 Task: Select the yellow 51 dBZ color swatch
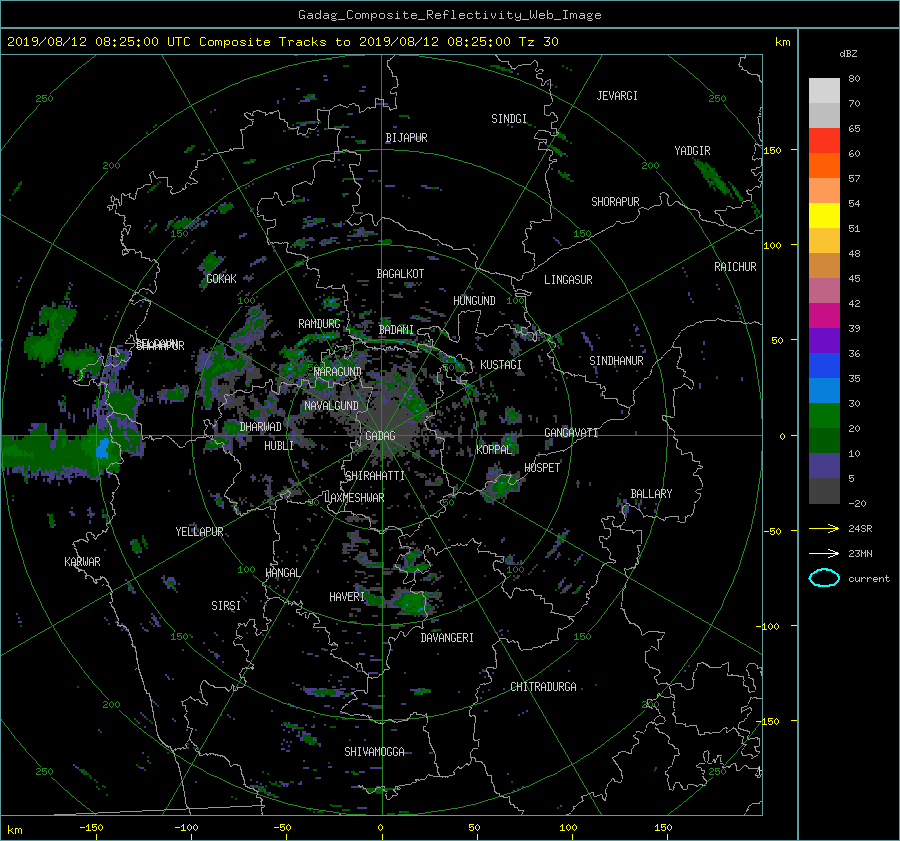tap(824, 216)
